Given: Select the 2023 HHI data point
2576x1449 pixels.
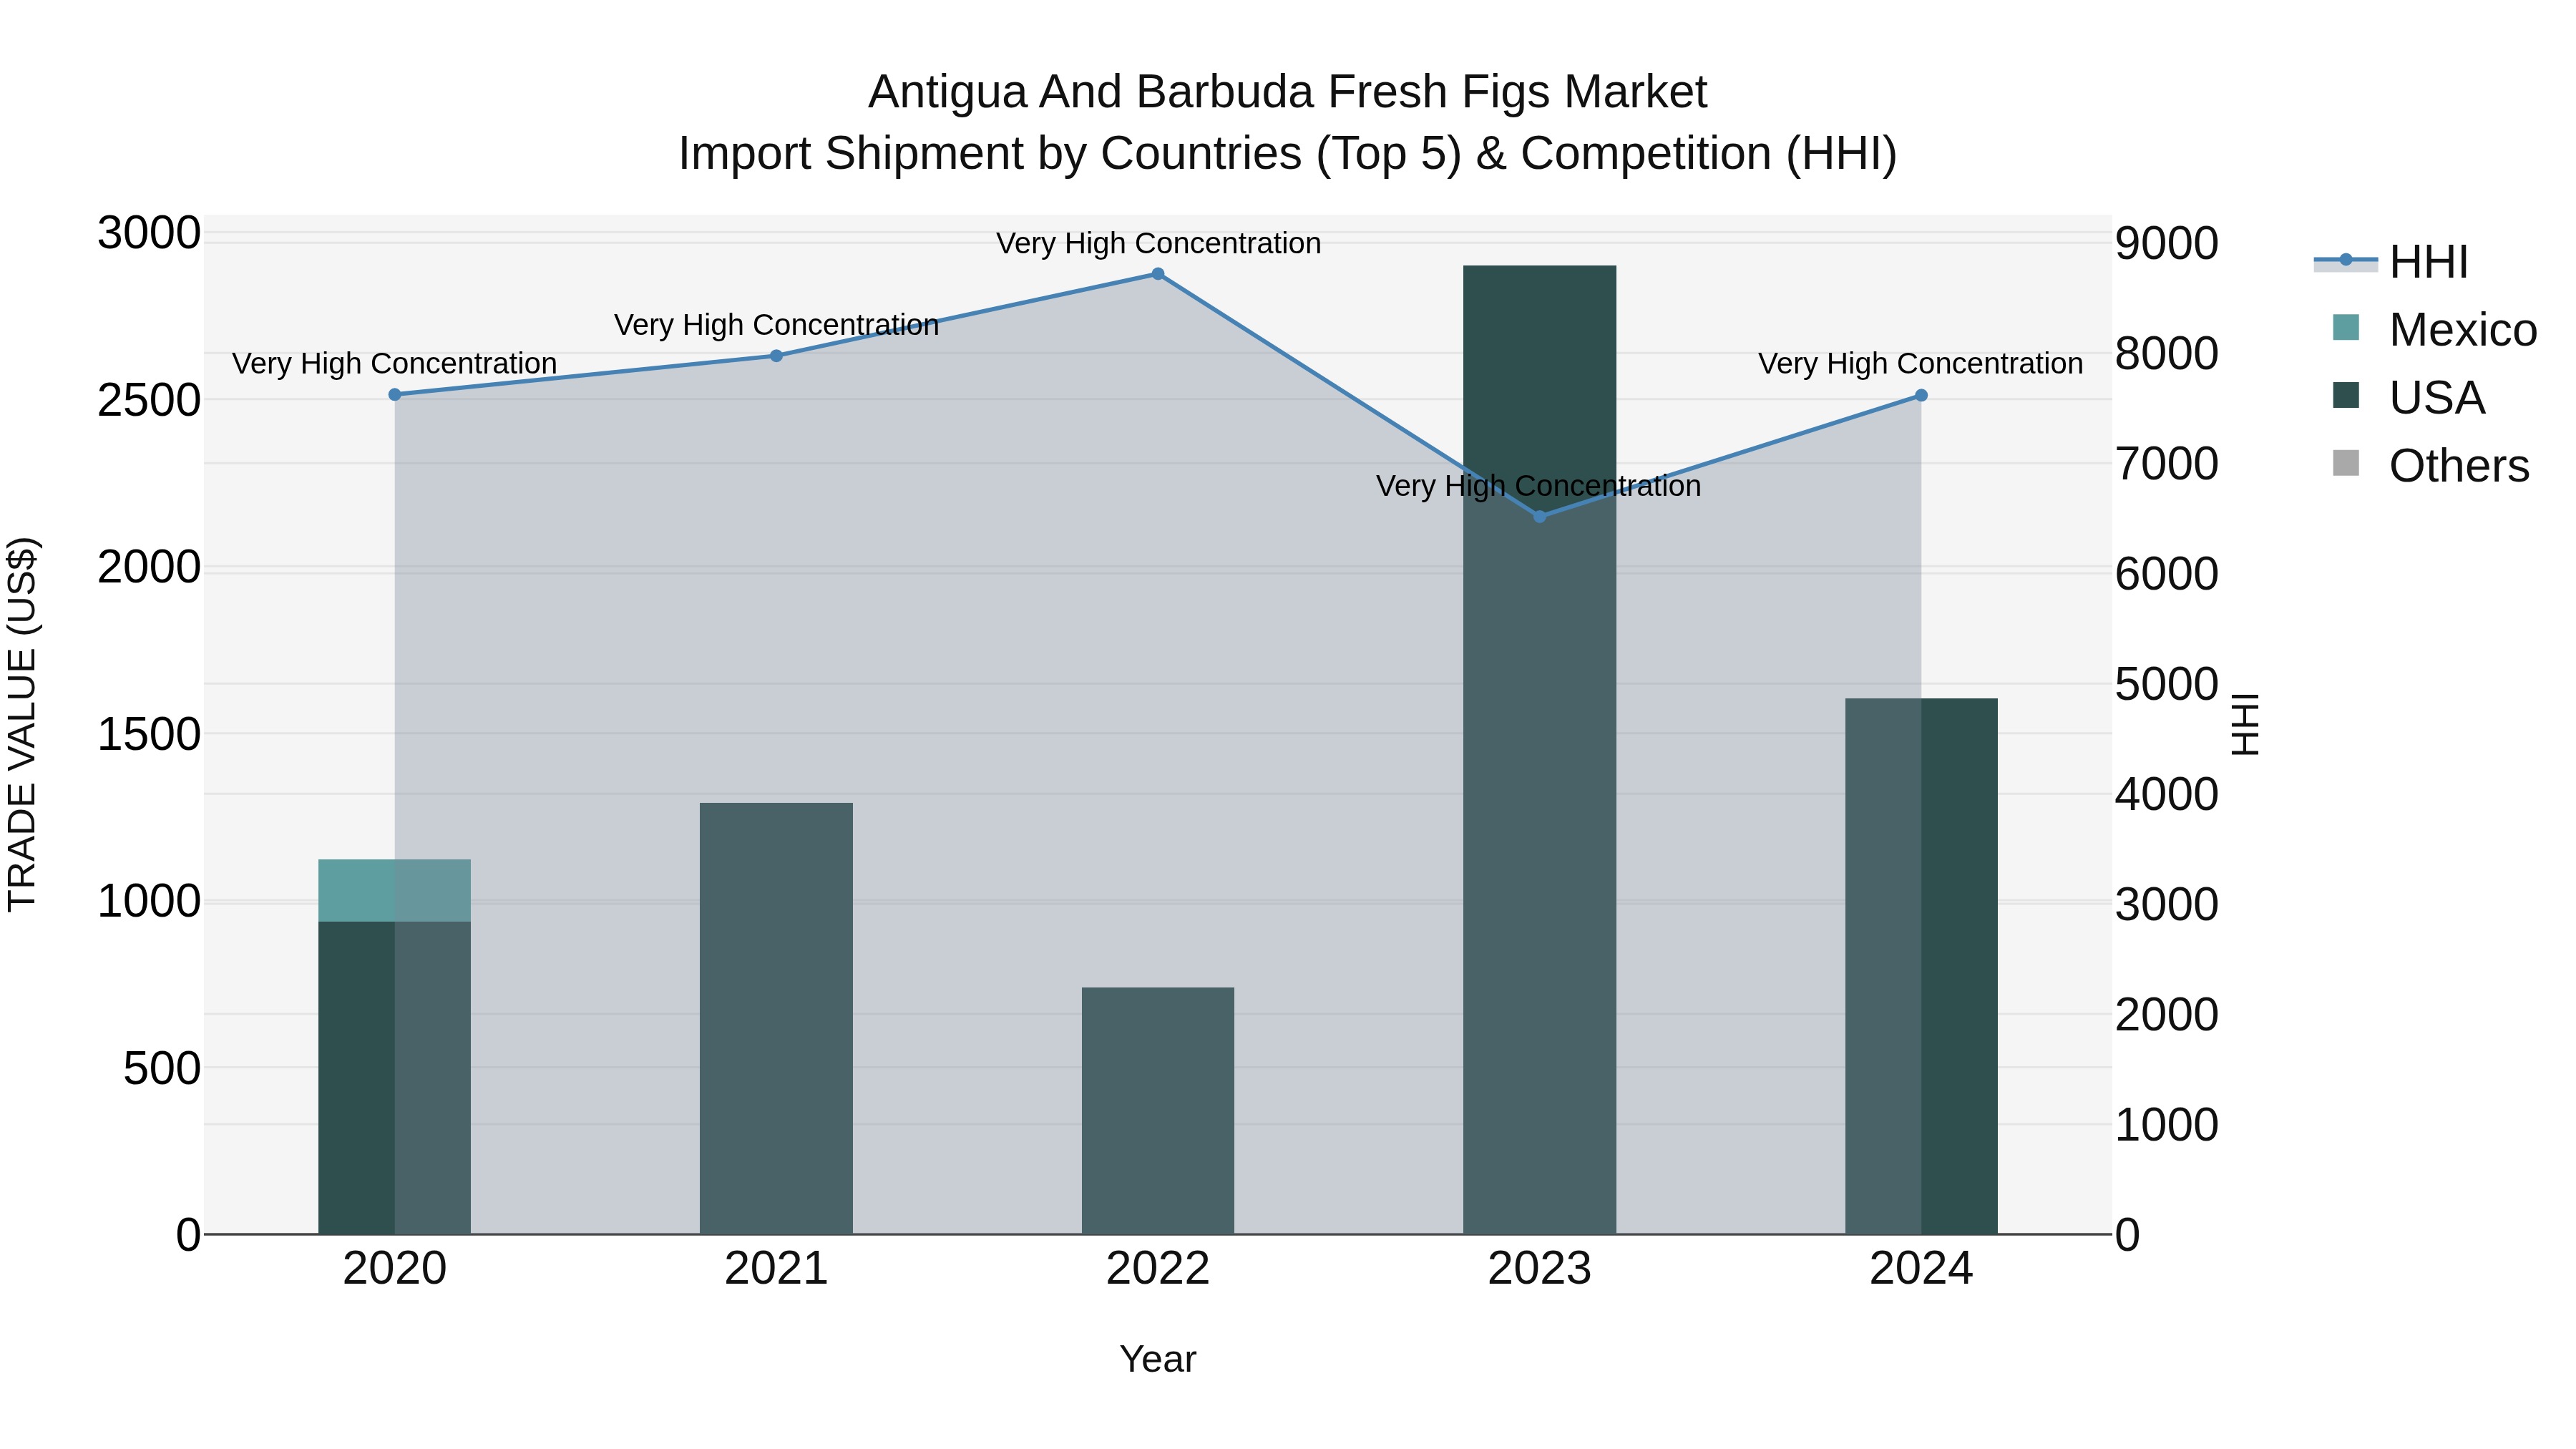Looking at the screenshot, I should [1540, 517].
